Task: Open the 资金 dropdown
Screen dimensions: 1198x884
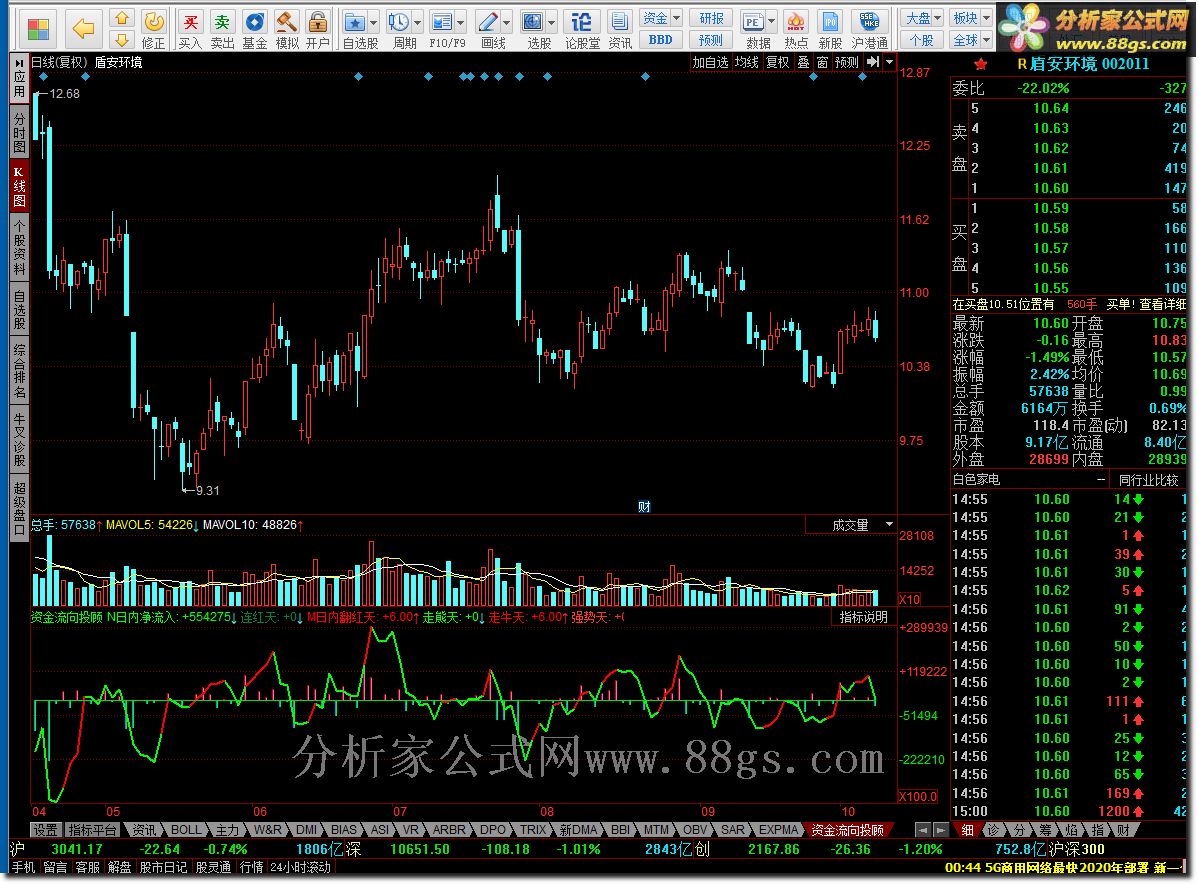Action: [x=661, y=18]
